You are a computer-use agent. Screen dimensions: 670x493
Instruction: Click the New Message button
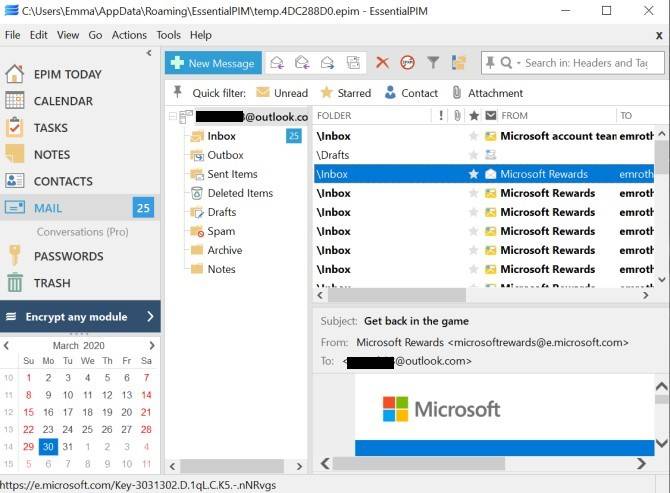click(213, 63)
